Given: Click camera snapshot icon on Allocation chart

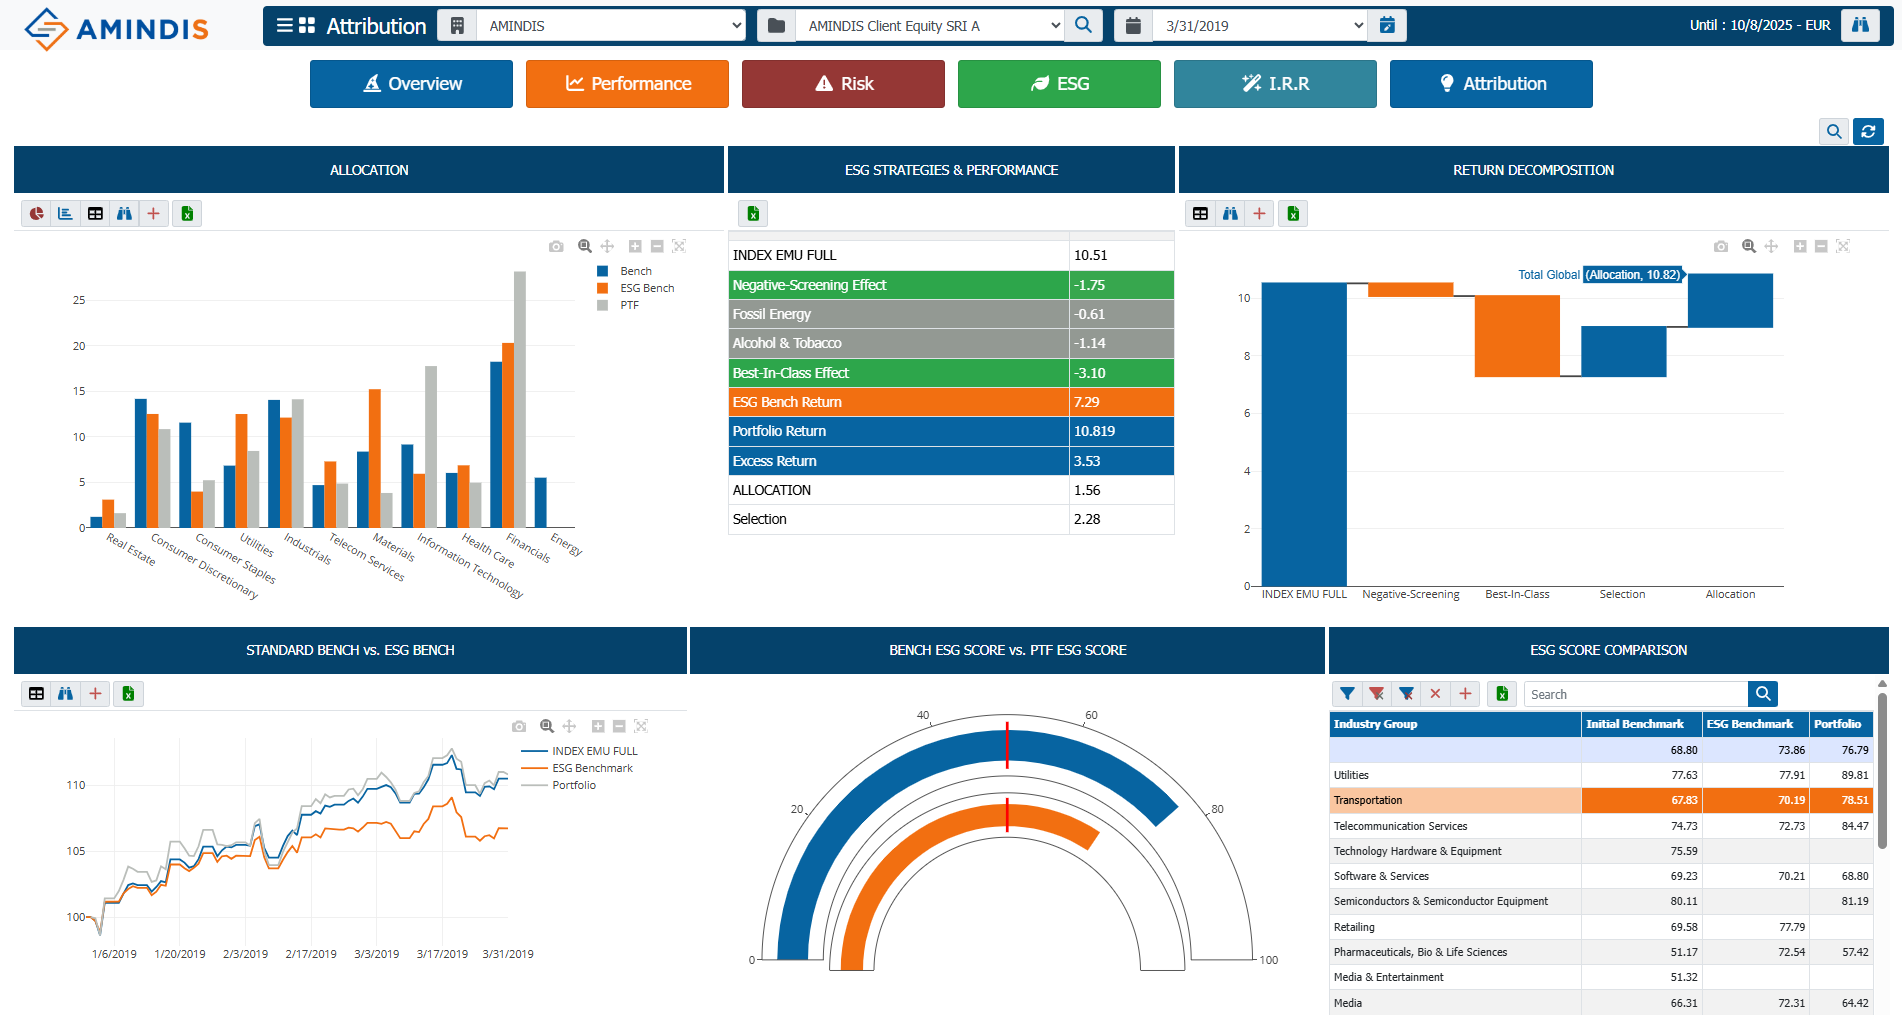Looking at the screenshot, I should click(556, 246).
